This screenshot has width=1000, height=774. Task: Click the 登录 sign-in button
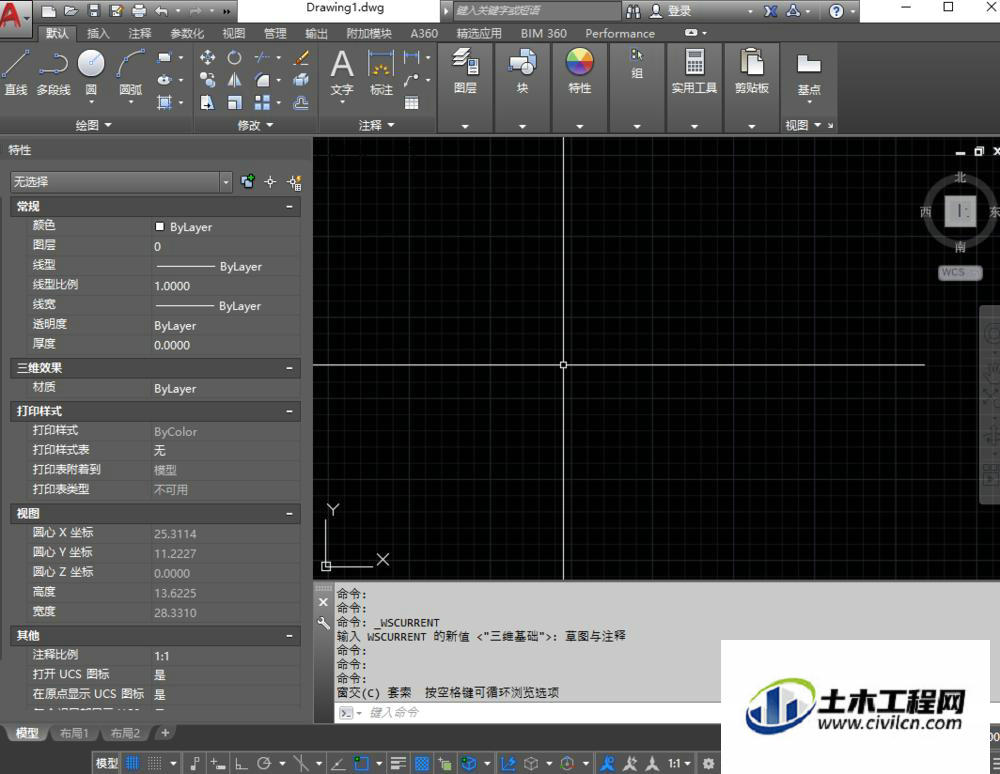[671, 11]
